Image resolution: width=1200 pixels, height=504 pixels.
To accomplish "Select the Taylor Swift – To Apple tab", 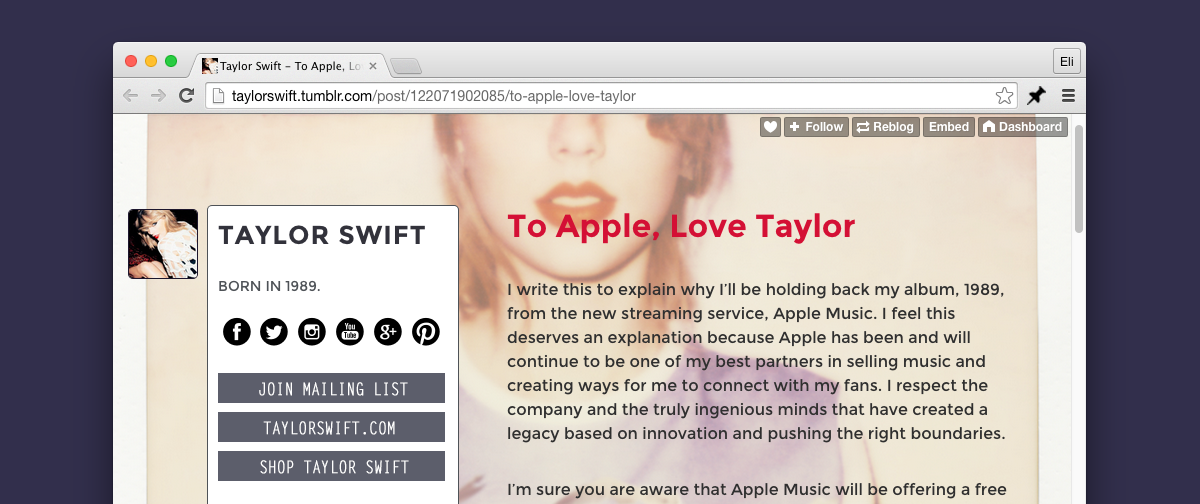I will [289, 66].
